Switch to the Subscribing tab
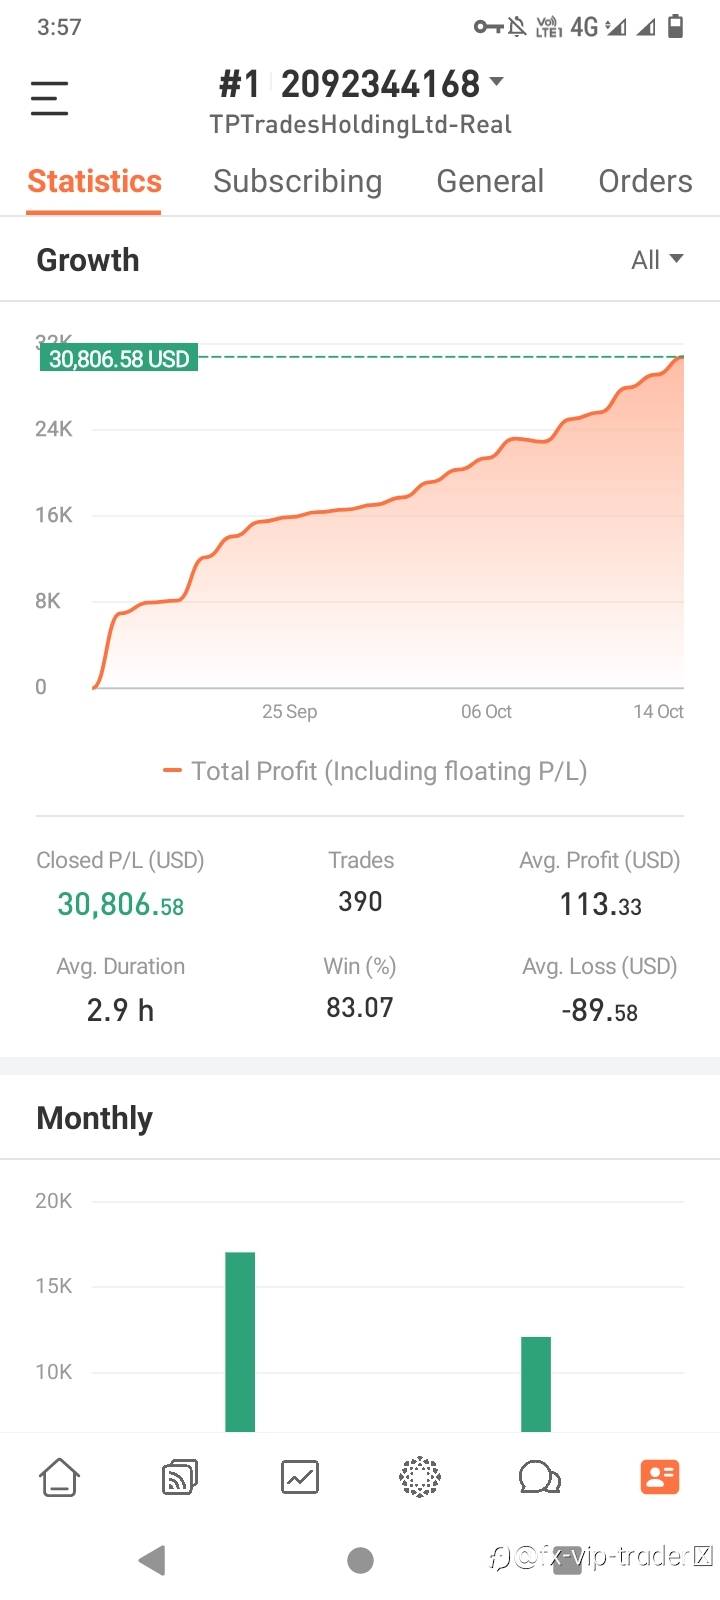The image size is (720, 1600). 297,181
